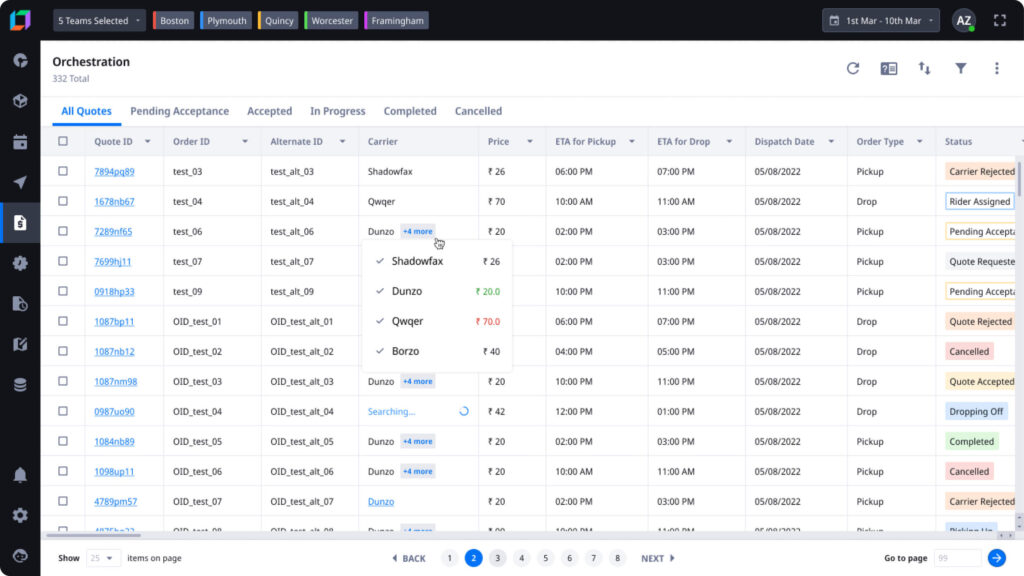Check the box for quote 7894pq89

tap(63, 171)
